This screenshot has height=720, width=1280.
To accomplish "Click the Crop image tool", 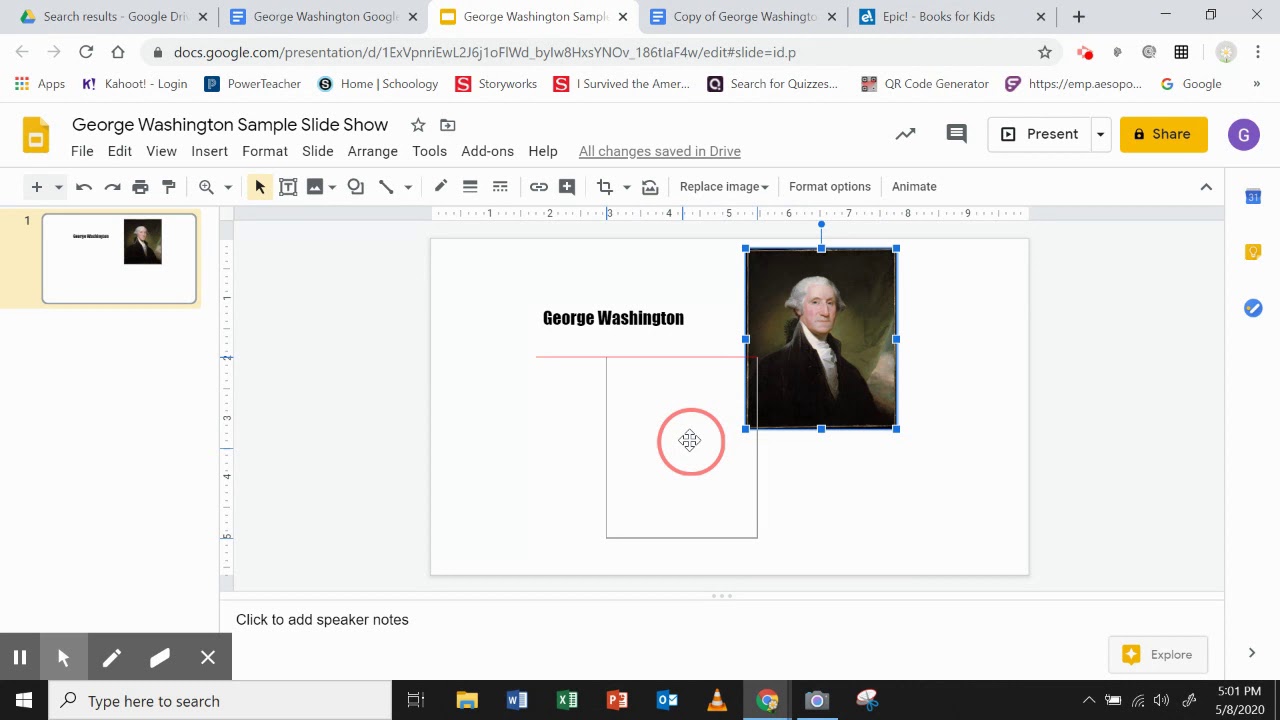I will [x=604, y=187].
